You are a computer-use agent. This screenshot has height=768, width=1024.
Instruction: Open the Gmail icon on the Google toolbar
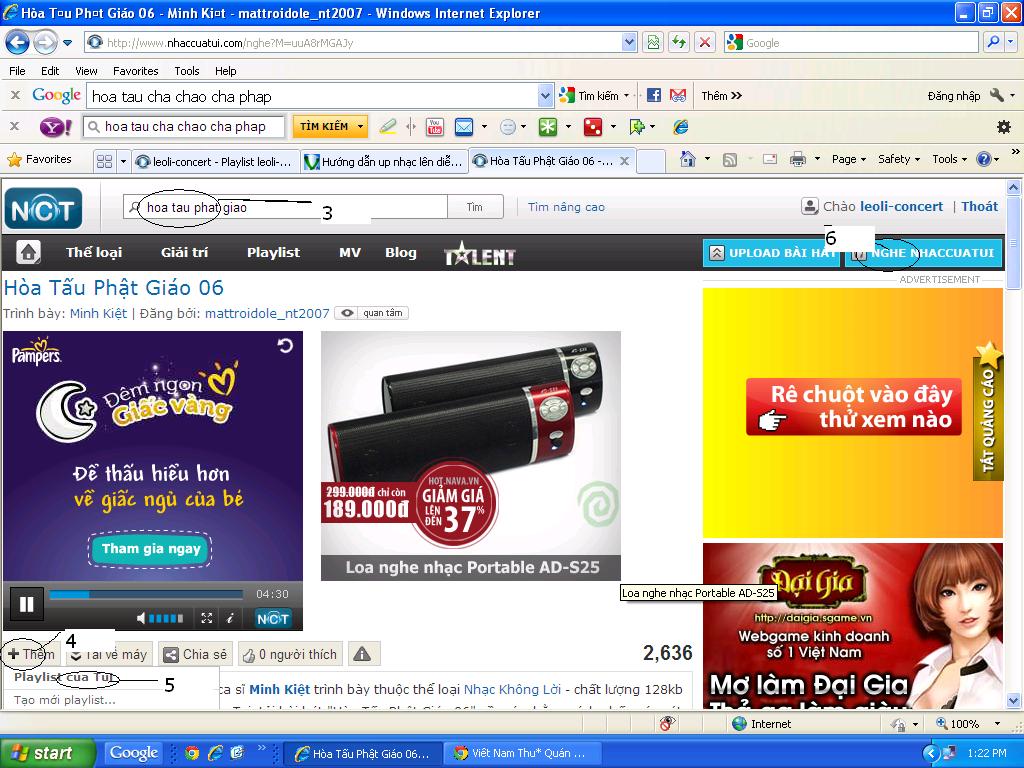pyautogui.click(x=678, y=95)
